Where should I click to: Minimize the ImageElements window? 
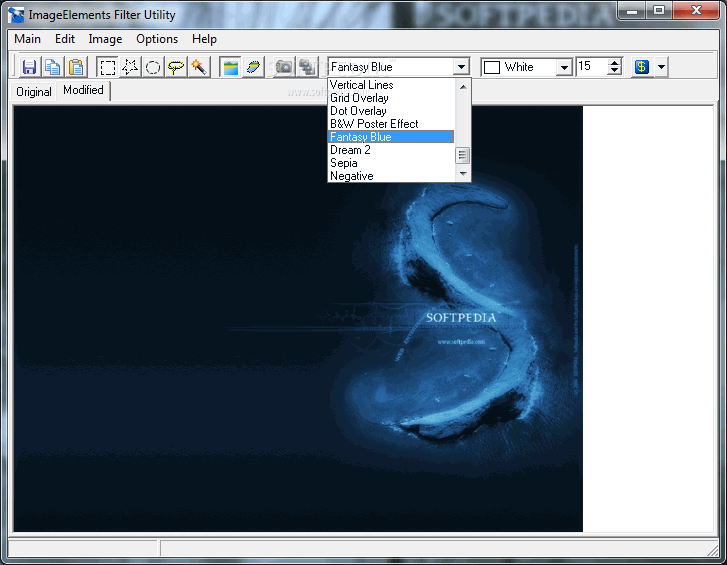click(632, 10)
